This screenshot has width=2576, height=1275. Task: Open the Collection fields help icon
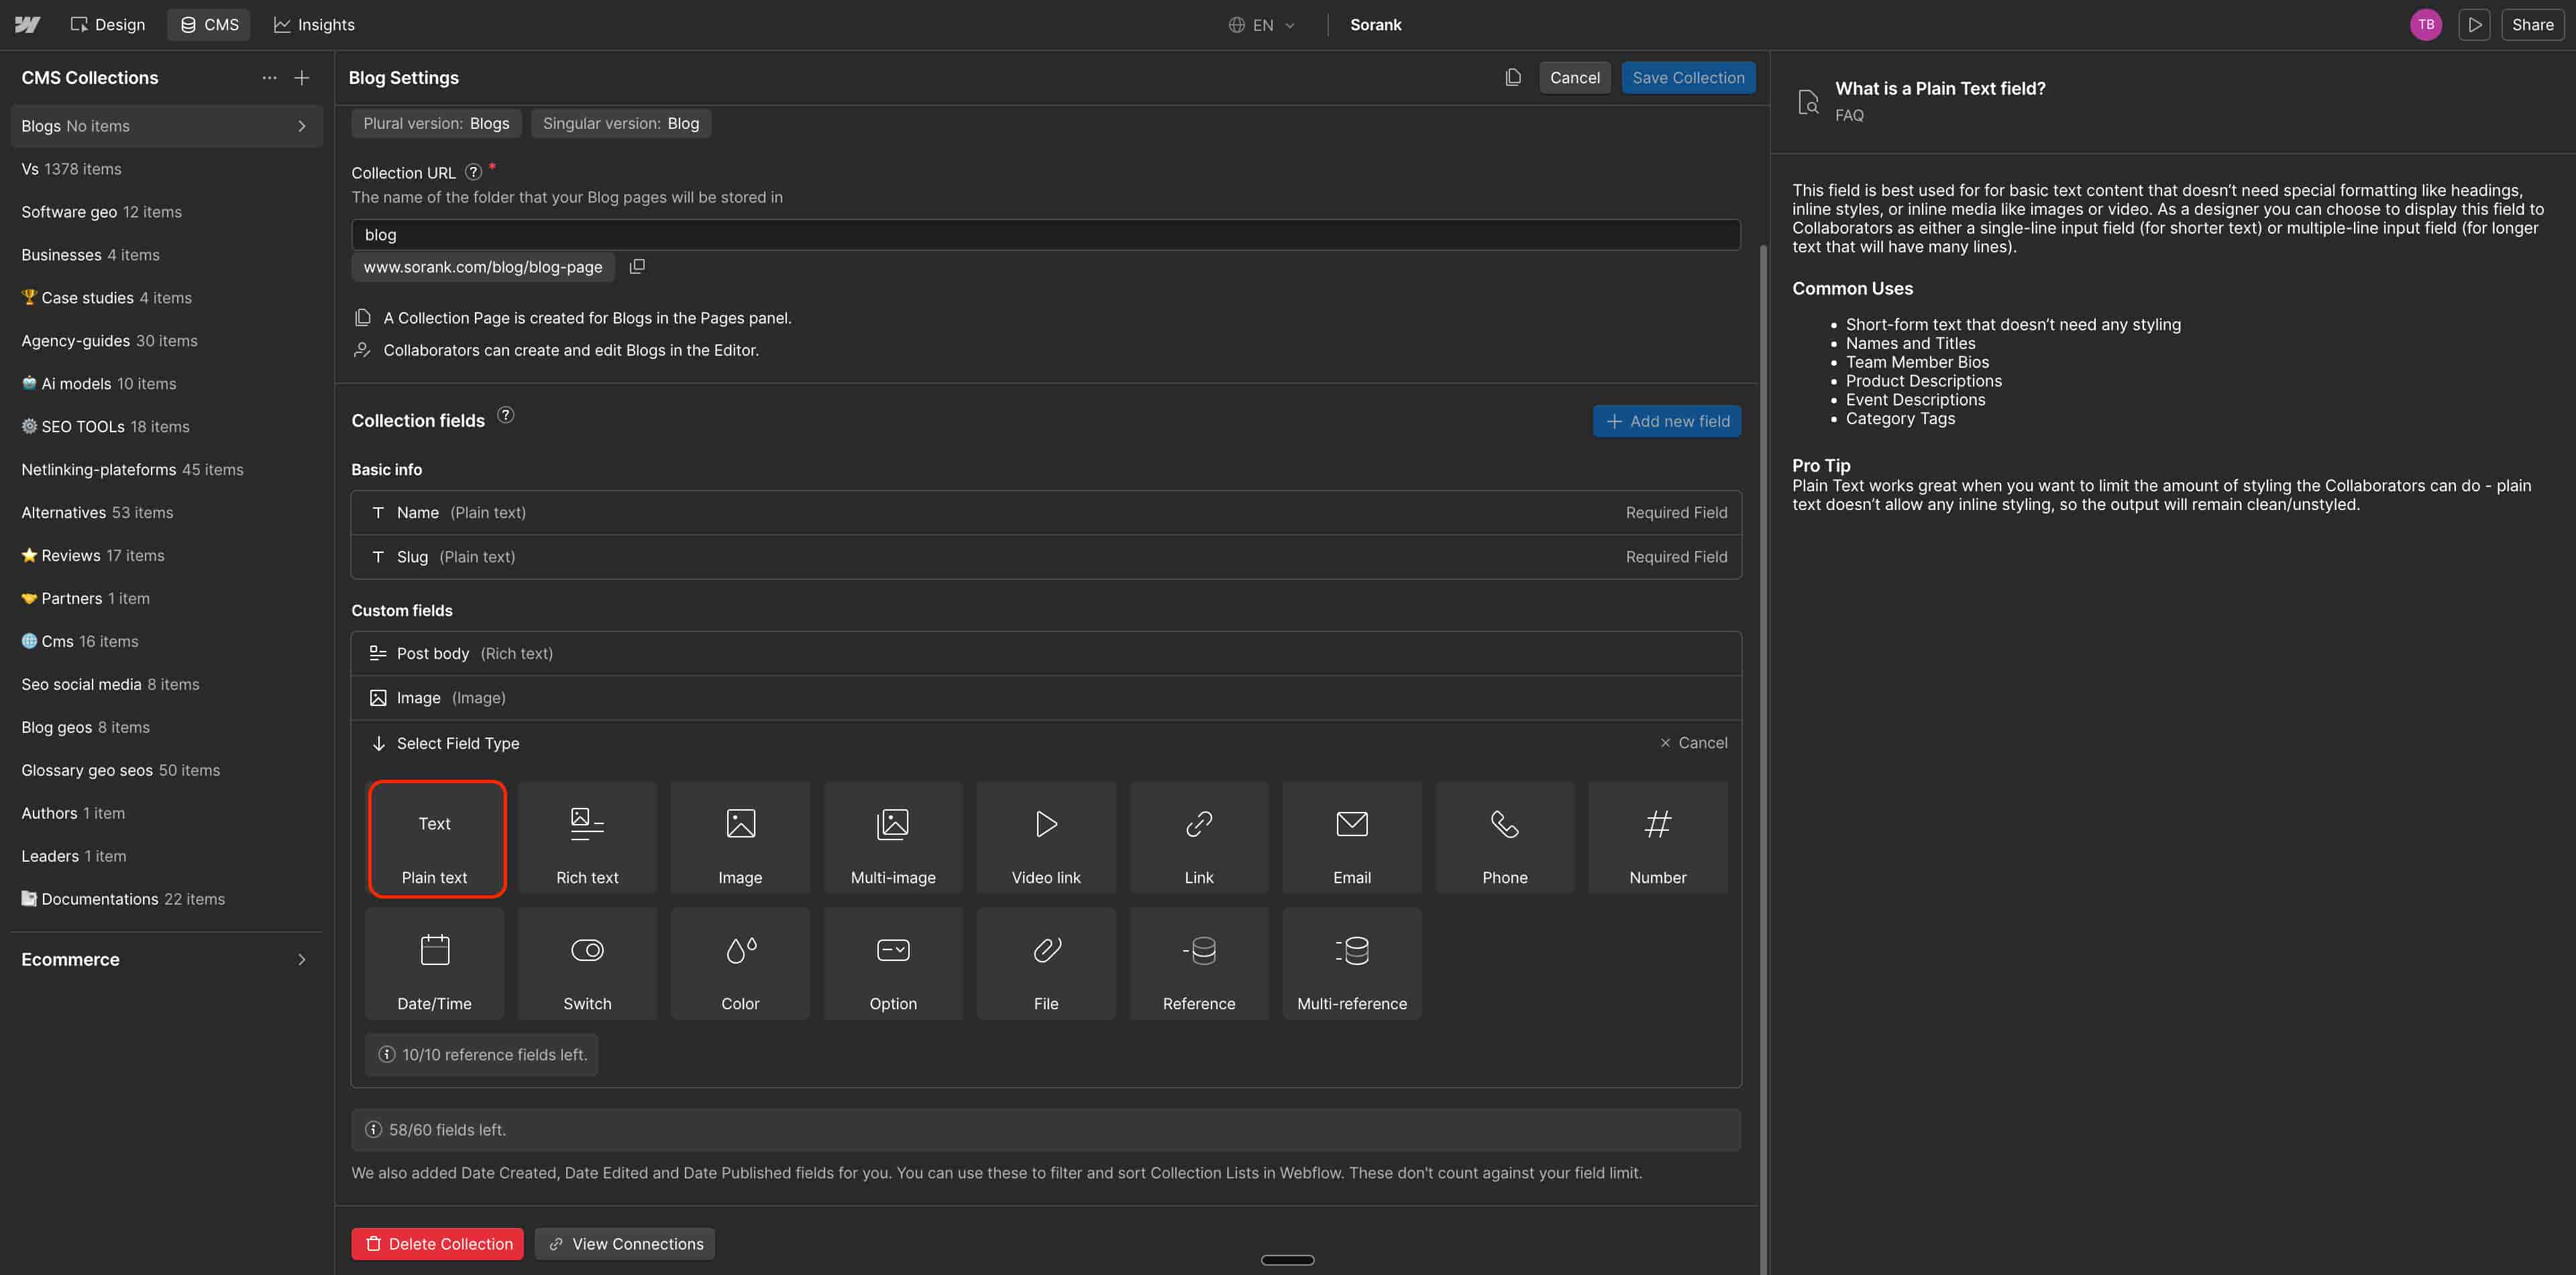pyautogui.click(x=506, y=415)
